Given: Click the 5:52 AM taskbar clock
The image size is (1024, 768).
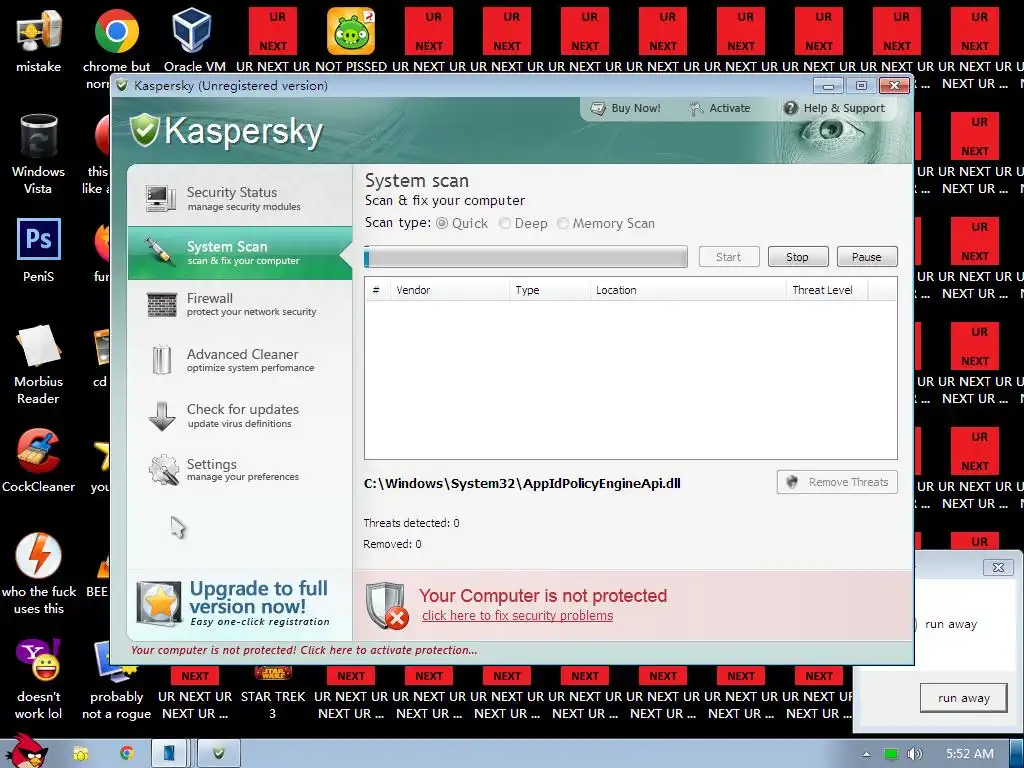Looking at the screenshot, I should coord(970,754).
